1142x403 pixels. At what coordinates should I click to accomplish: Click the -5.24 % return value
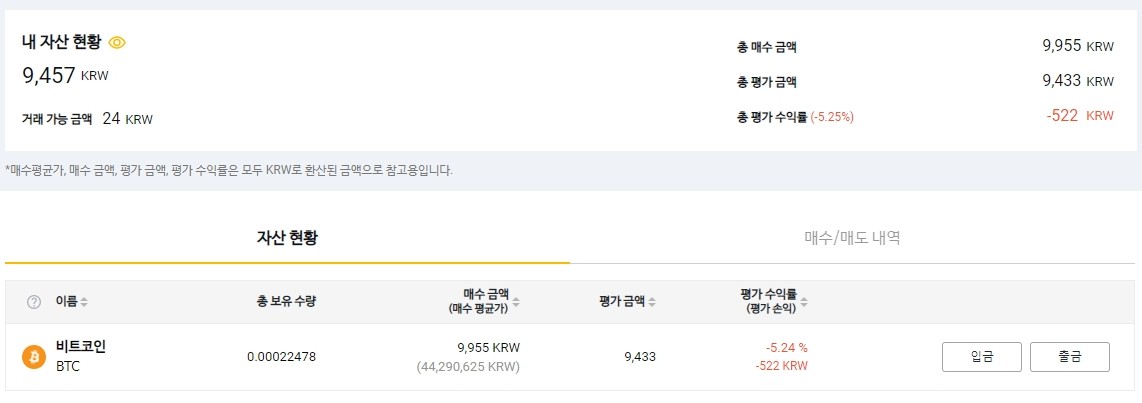(787, 348)
